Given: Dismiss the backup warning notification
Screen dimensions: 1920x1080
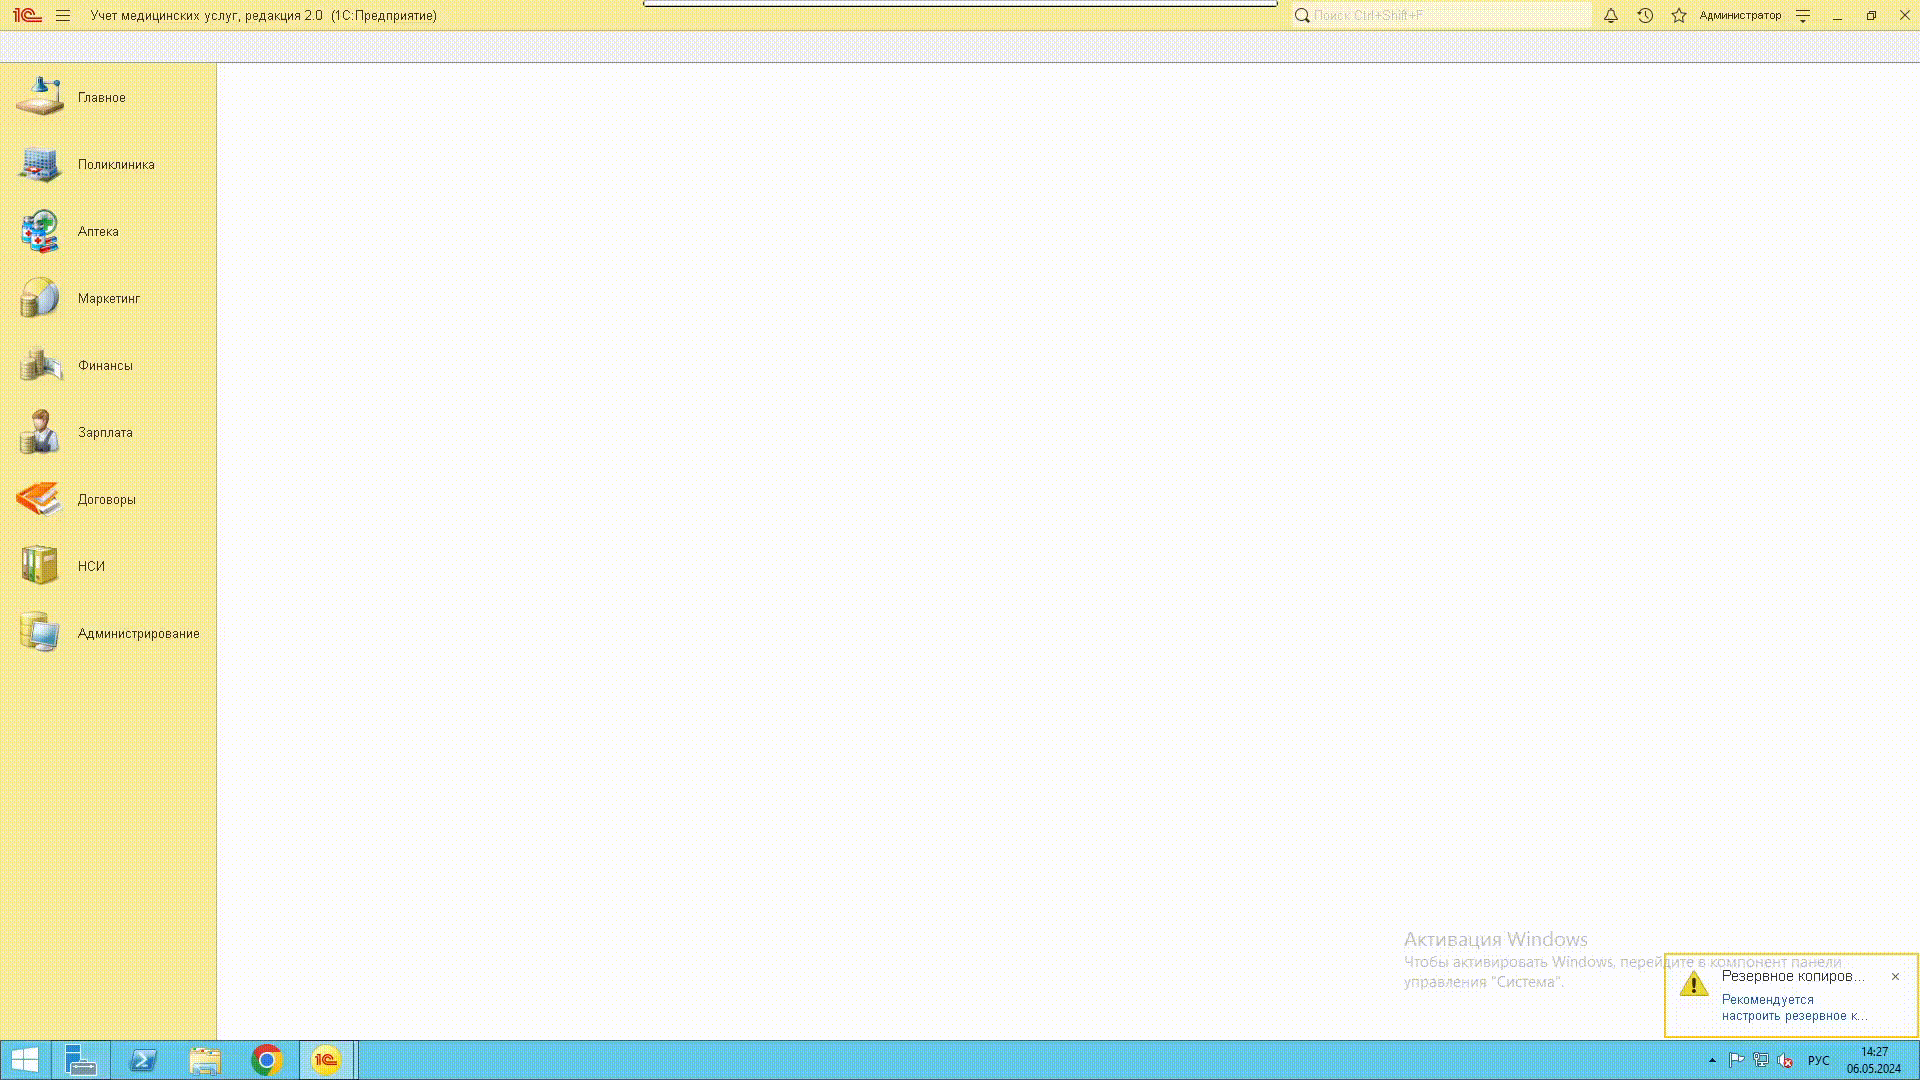Looking at the screenshot, I should (1895, 977).
